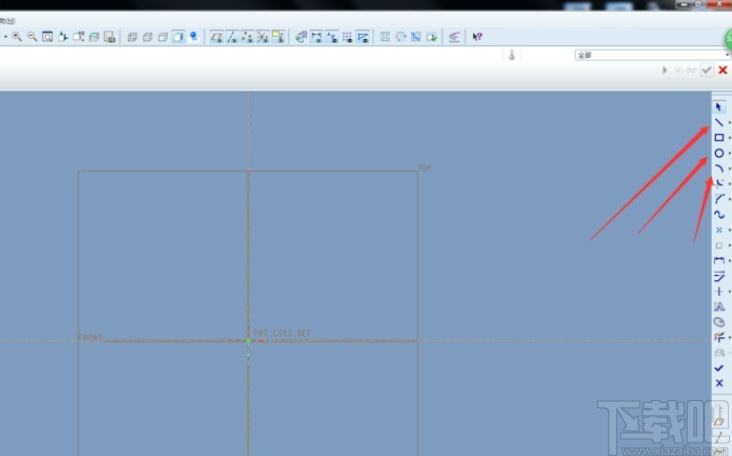Select the Use Edge tool
The image size is (732, 456).
719,245
